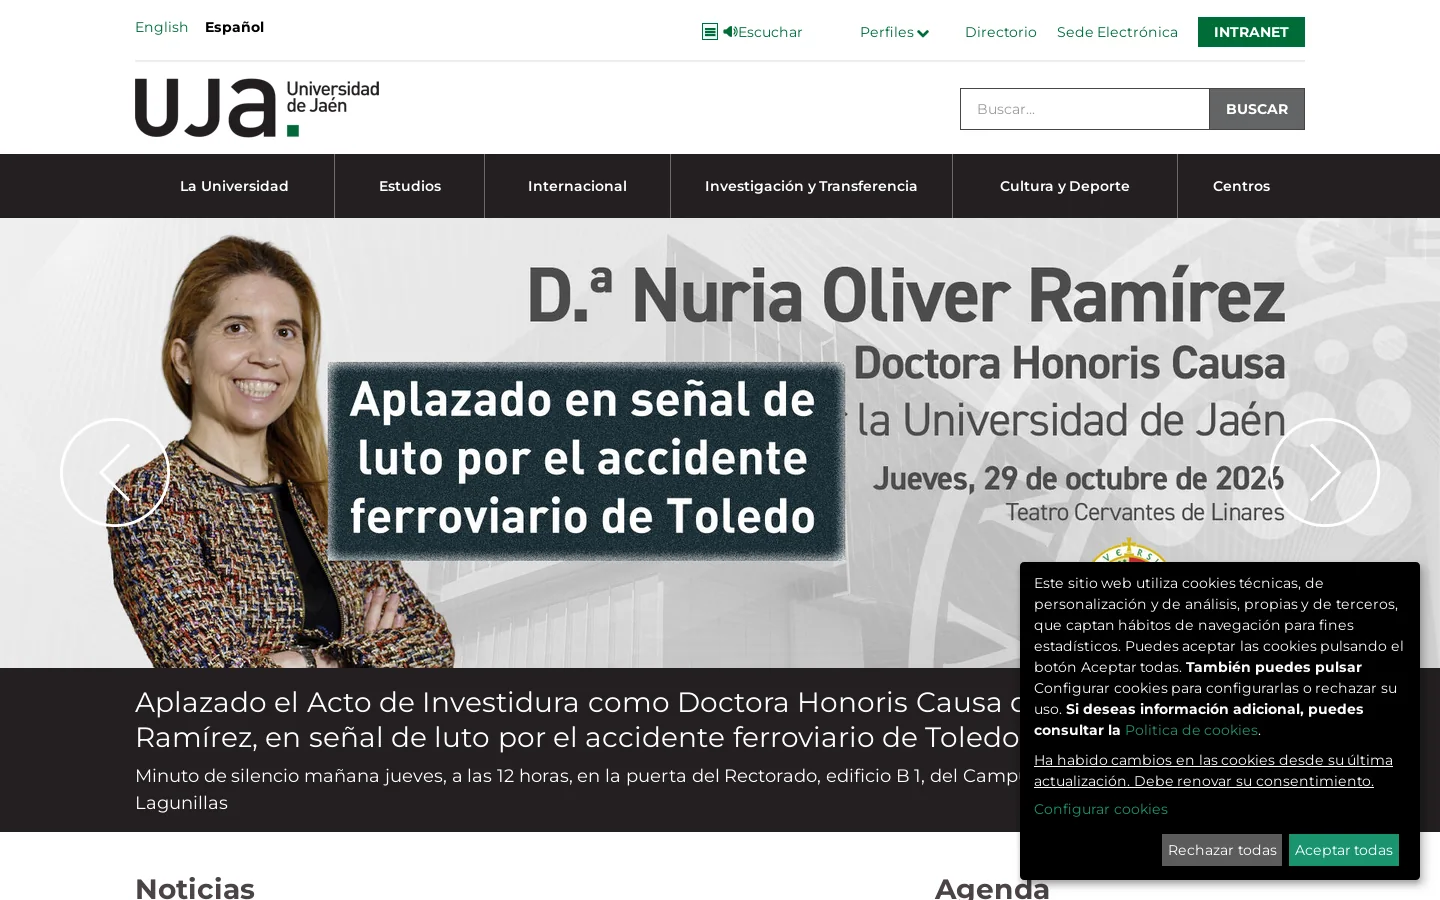This screenshot has width=1440, height=900.
Task: Focus the Buscar search field
Action: (1085, 109)
